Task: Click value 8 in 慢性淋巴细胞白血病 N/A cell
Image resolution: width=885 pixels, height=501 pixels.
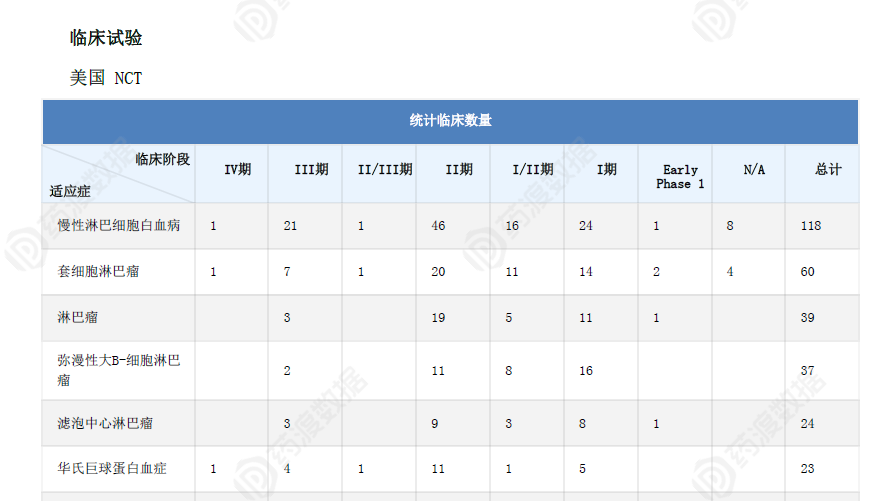Action: 730,226
